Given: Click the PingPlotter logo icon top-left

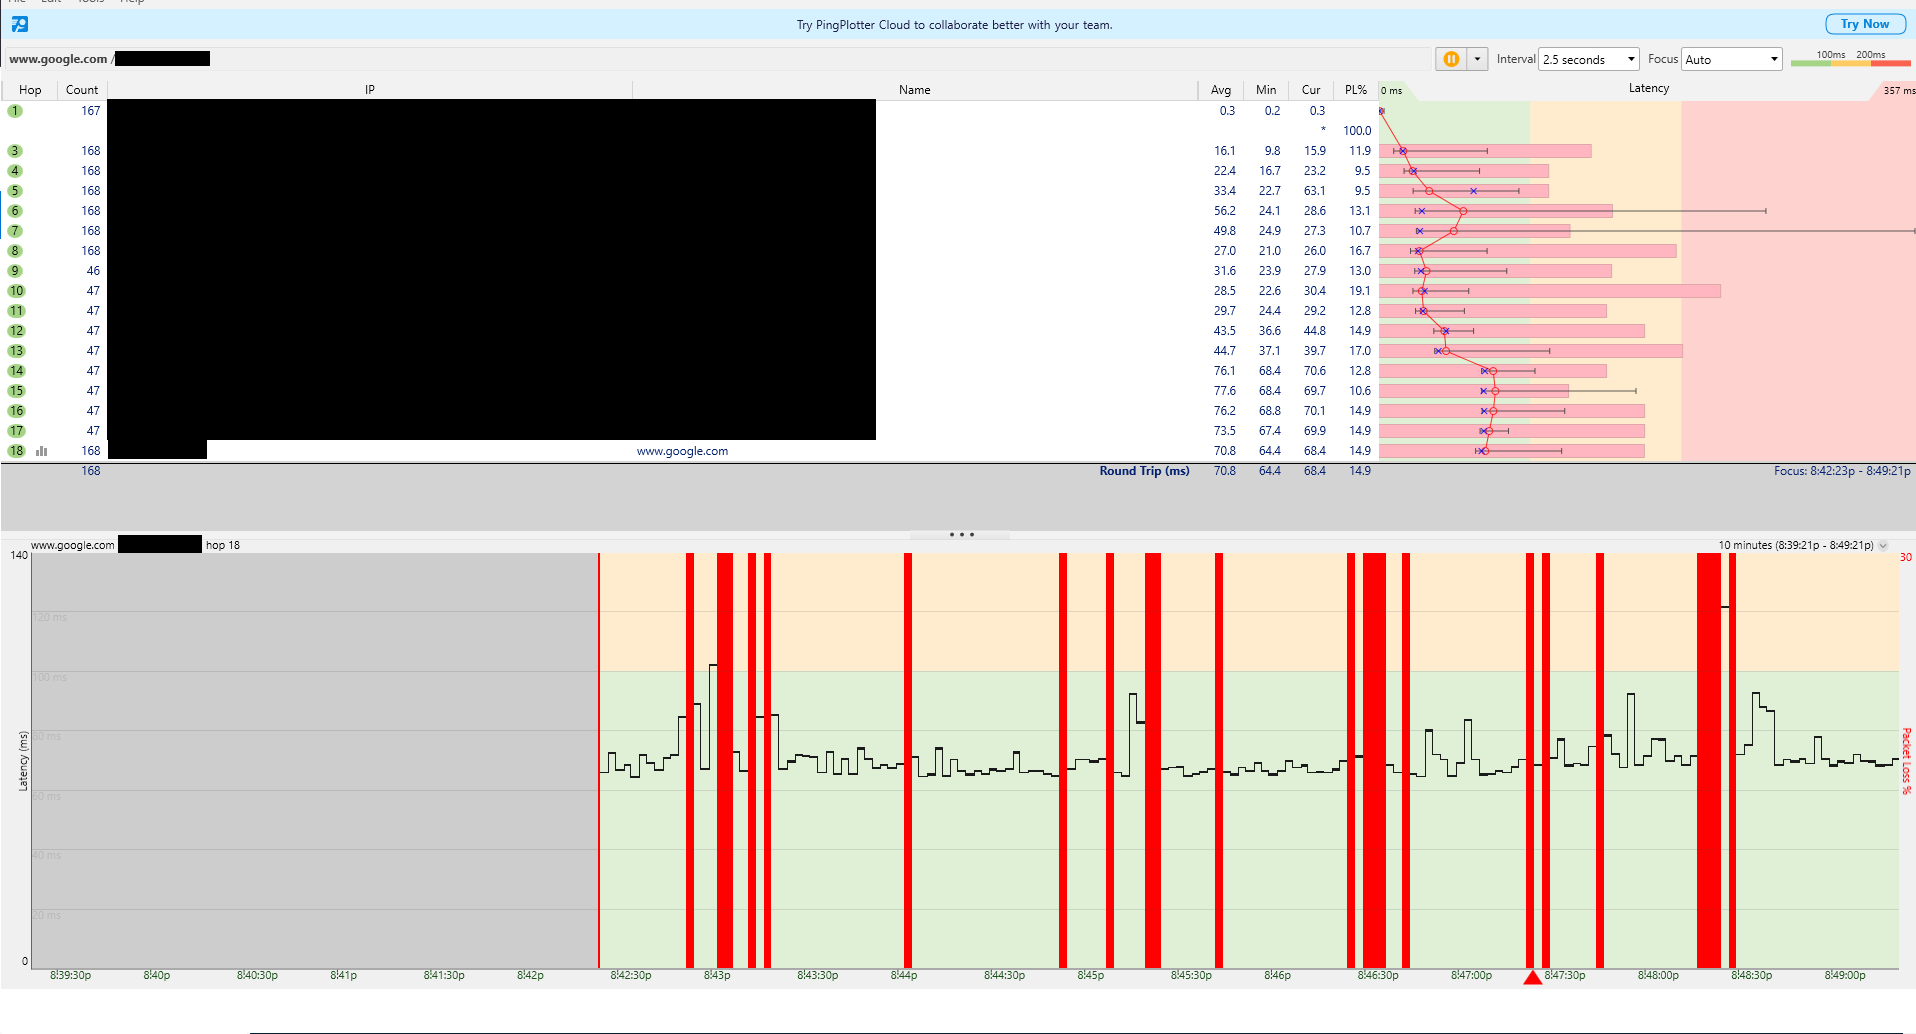Looking at the screenshot, I should [x=18, y=24].
